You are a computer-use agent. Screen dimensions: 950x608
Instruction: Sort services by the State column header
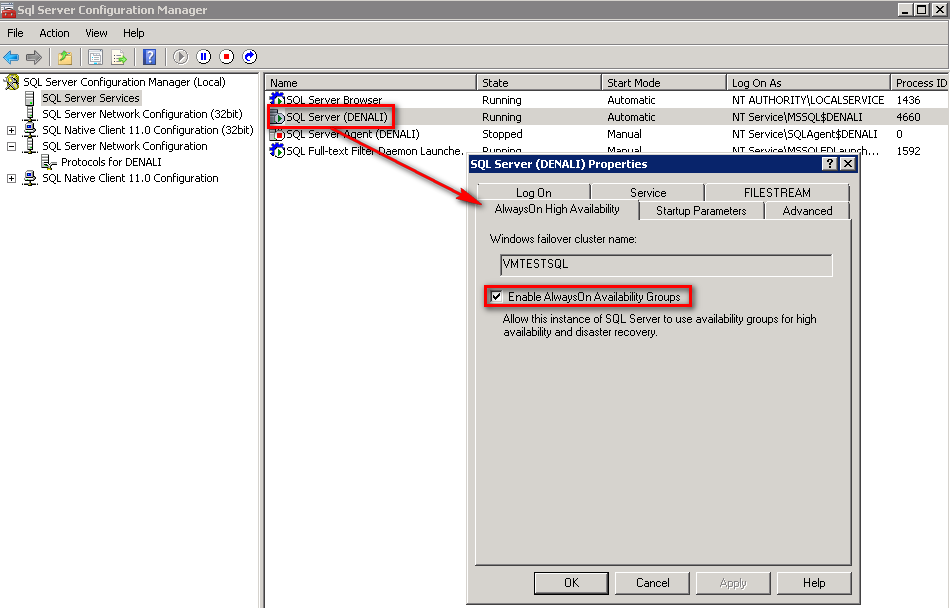538,83
